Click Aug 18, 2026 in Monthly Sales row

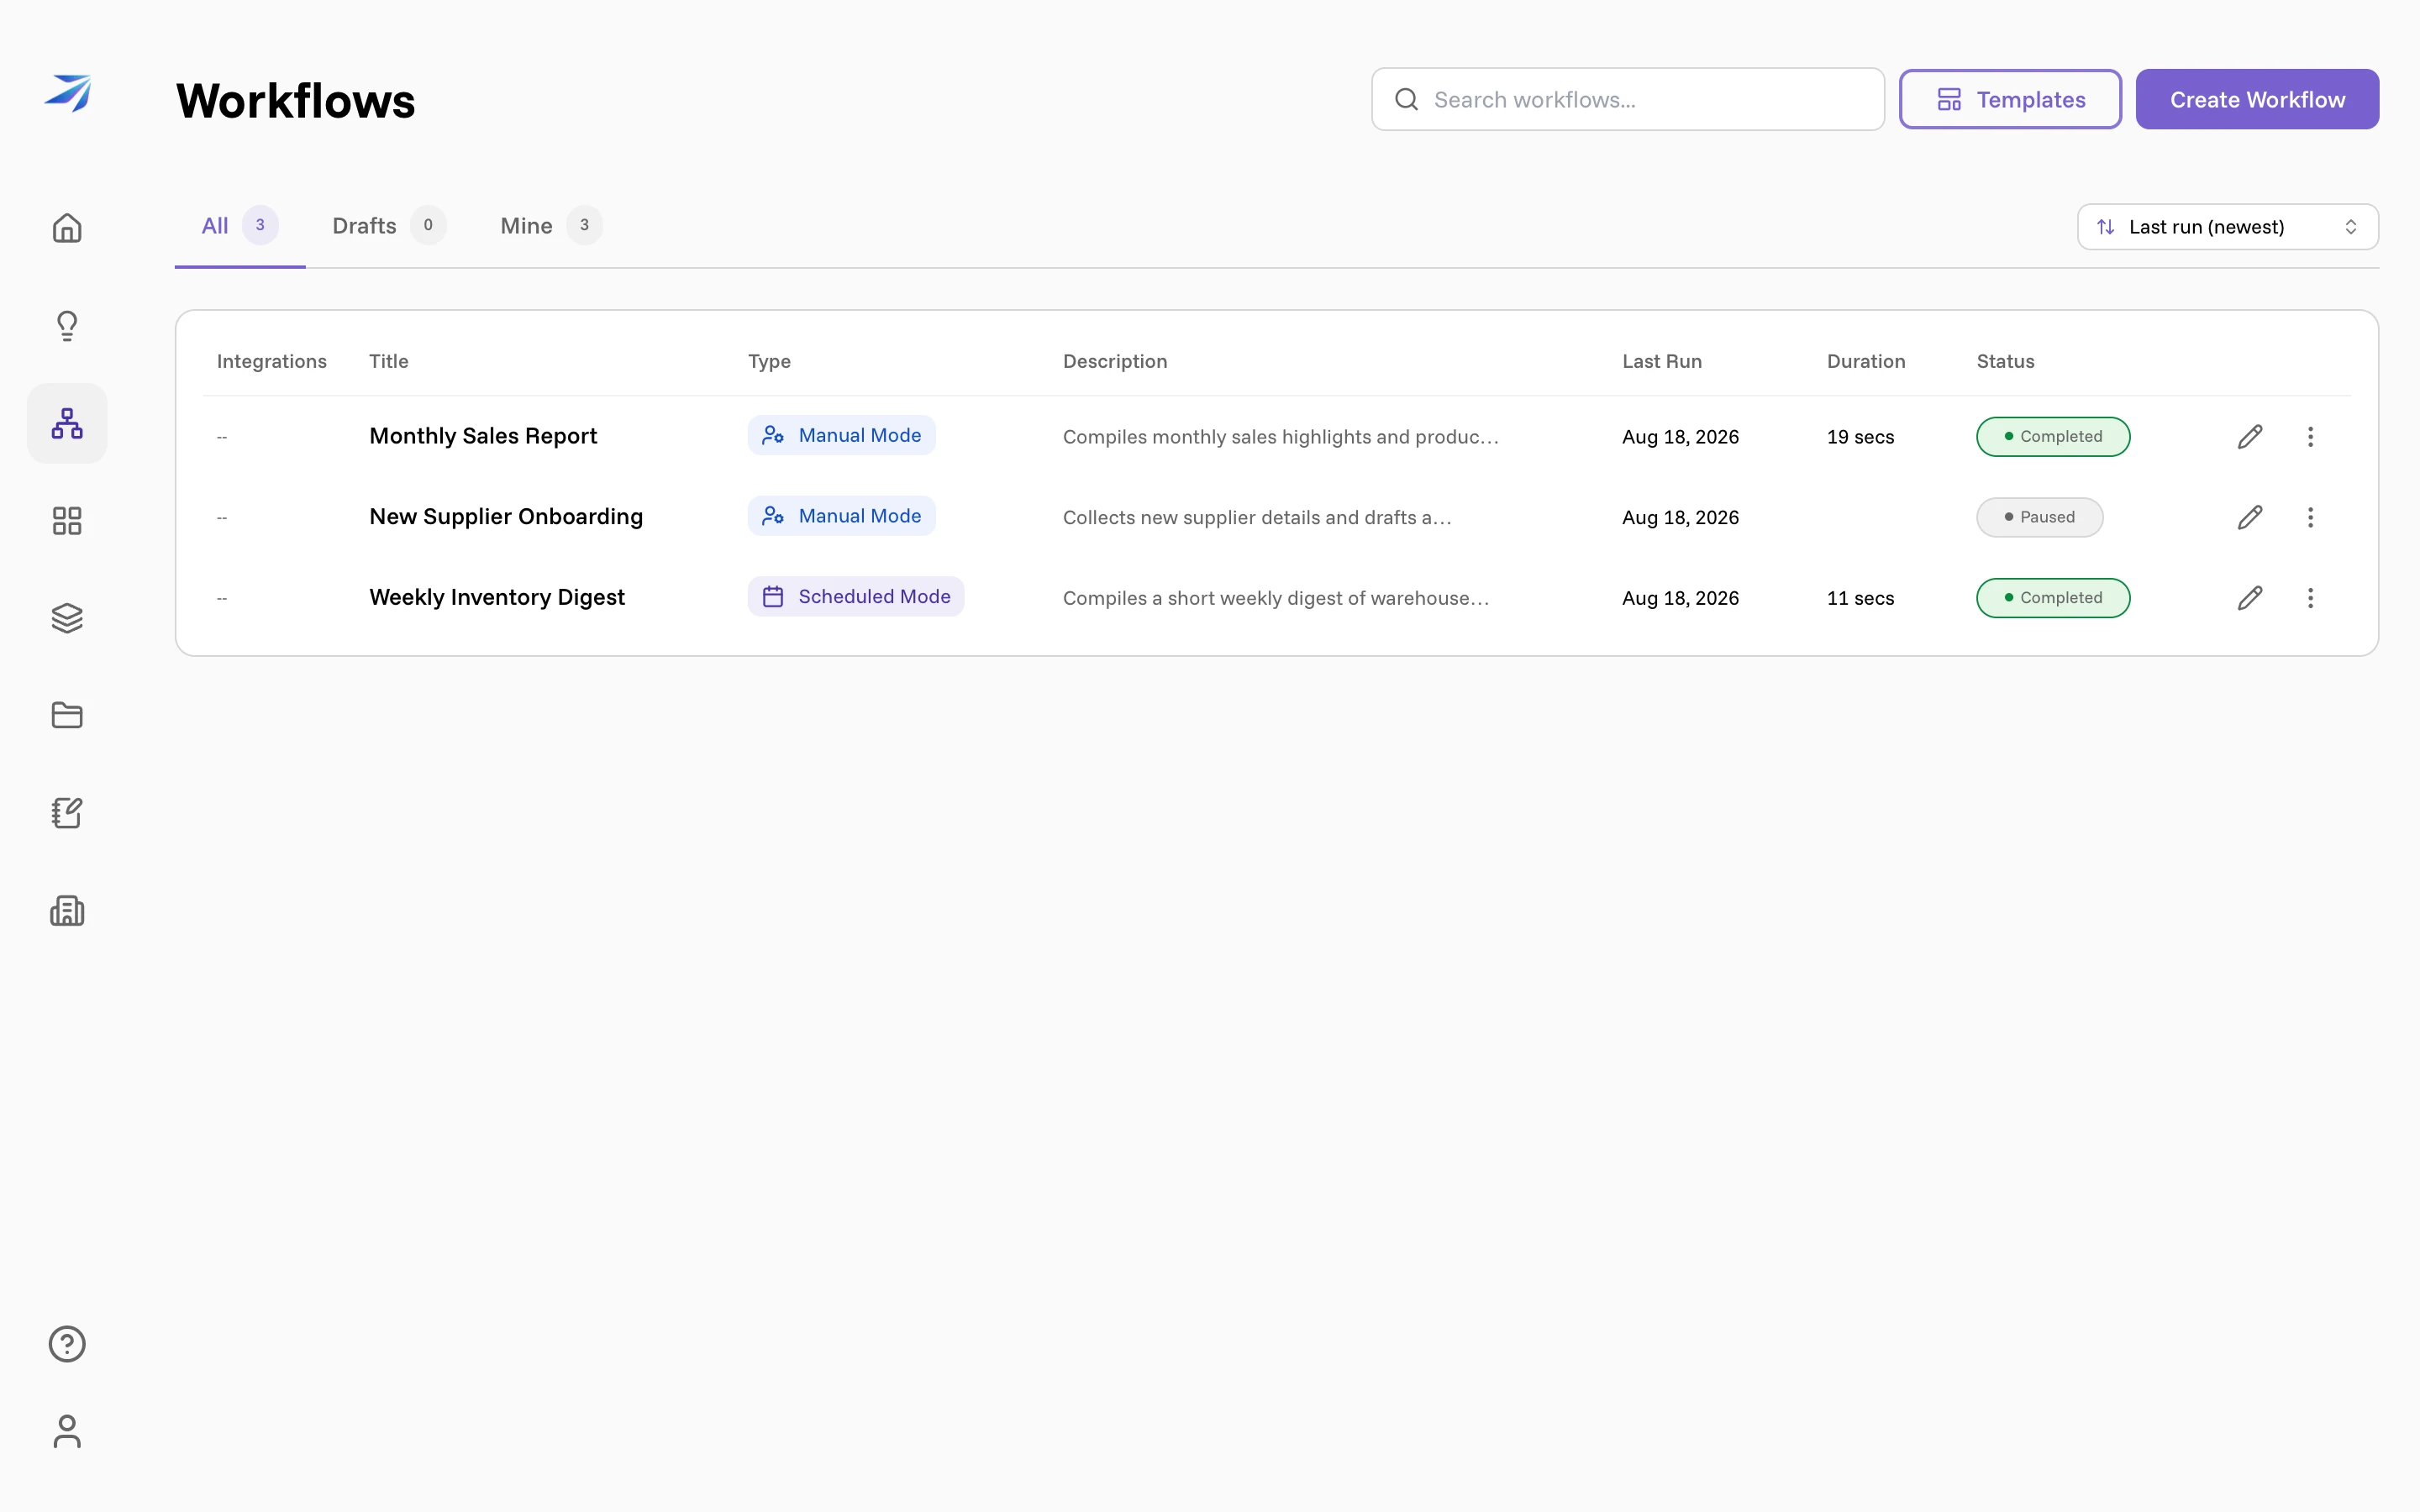click(1680, 437)
